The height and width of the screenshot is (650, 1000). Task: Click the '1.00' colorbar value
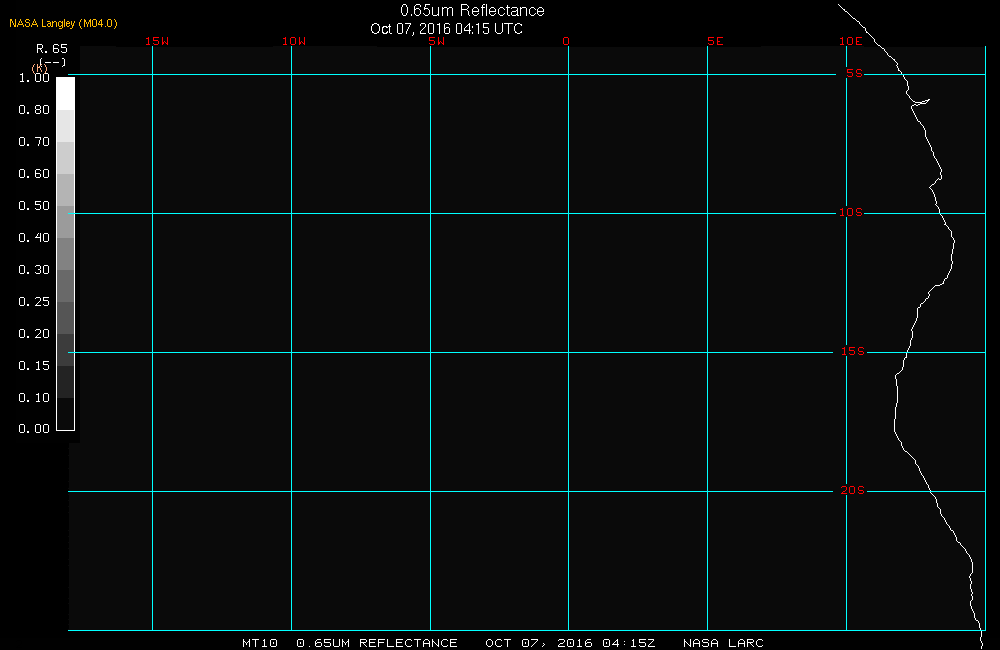click(34, 78)
